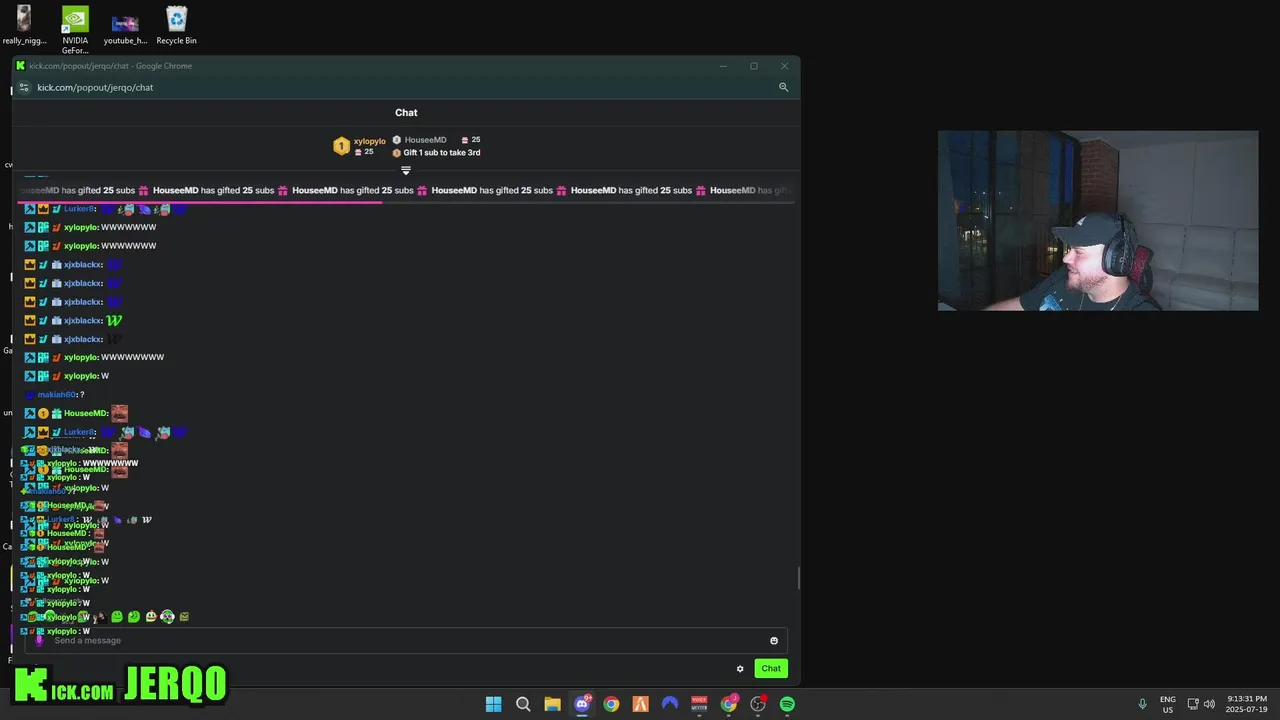The height and width of the screenshot is (720, 1280).
Task: Open the youtube_h... desktop file
Action: pos(125,26)
